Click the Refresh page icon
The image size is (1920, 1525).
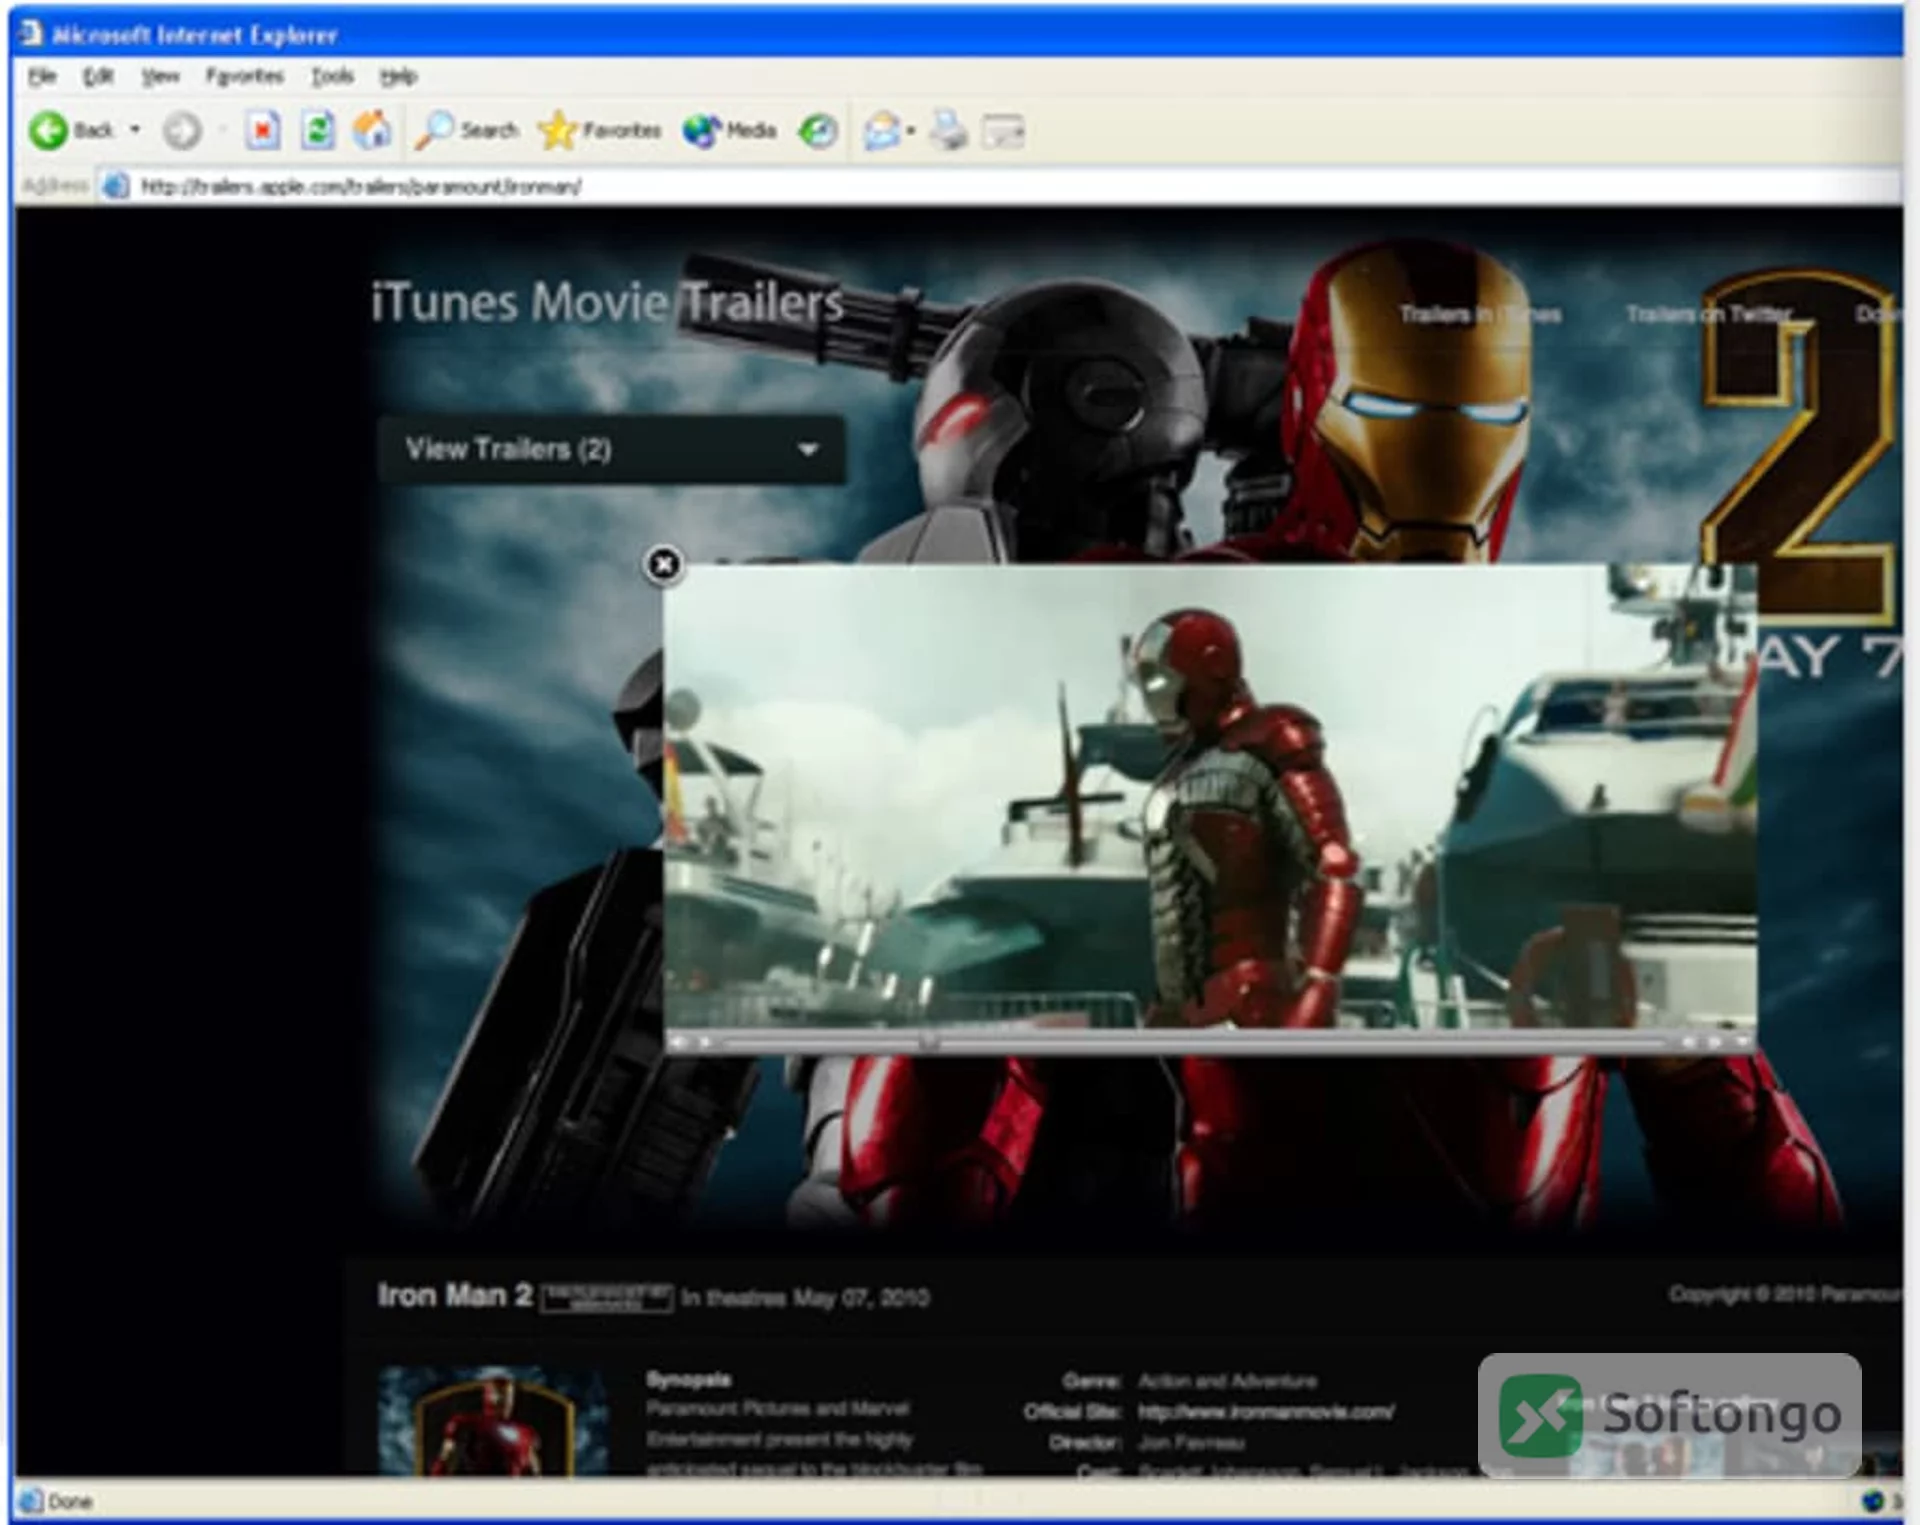pos(318,131)
